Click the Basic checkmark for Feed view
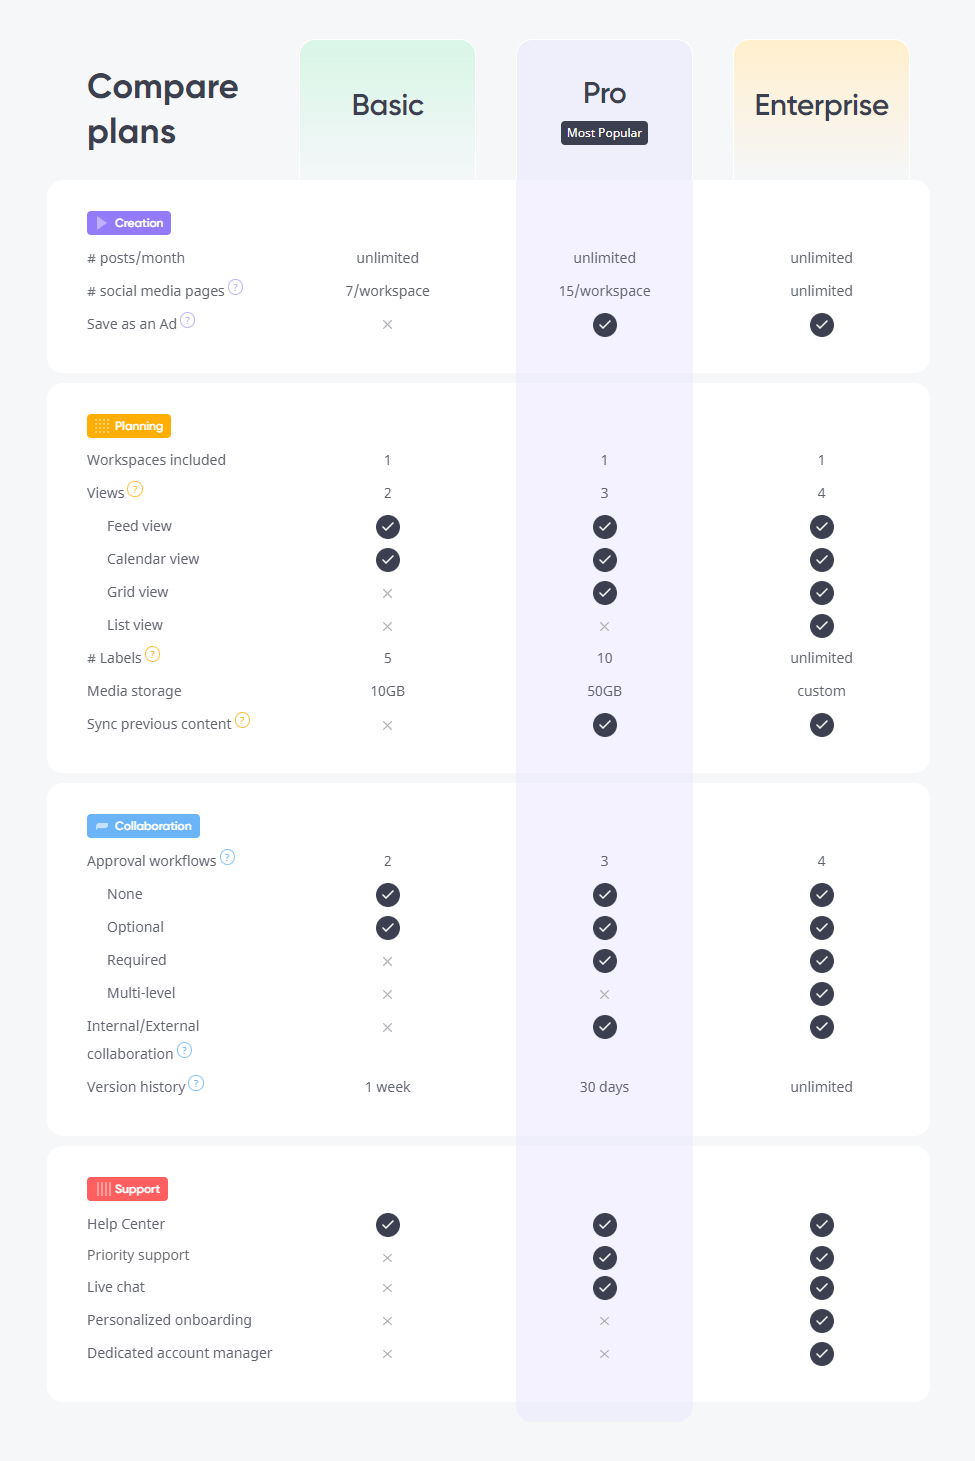 point(388,527)
